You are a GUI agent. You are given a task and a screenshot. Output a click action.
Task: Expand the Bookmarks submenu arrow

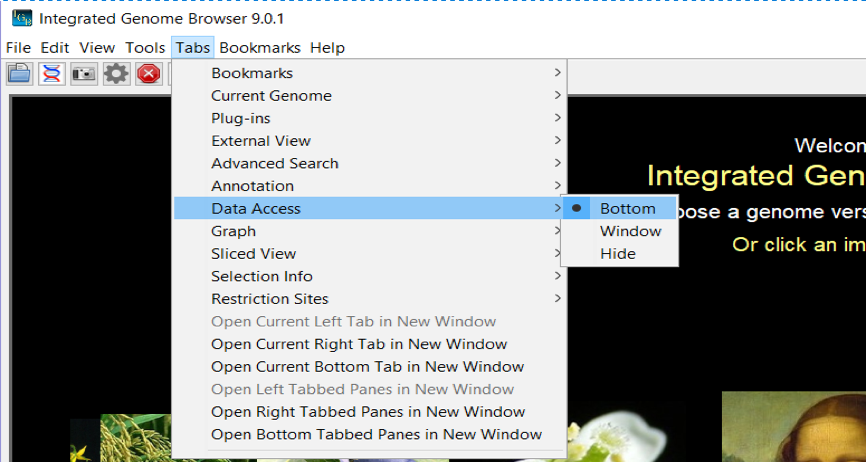tap(557, 72)
